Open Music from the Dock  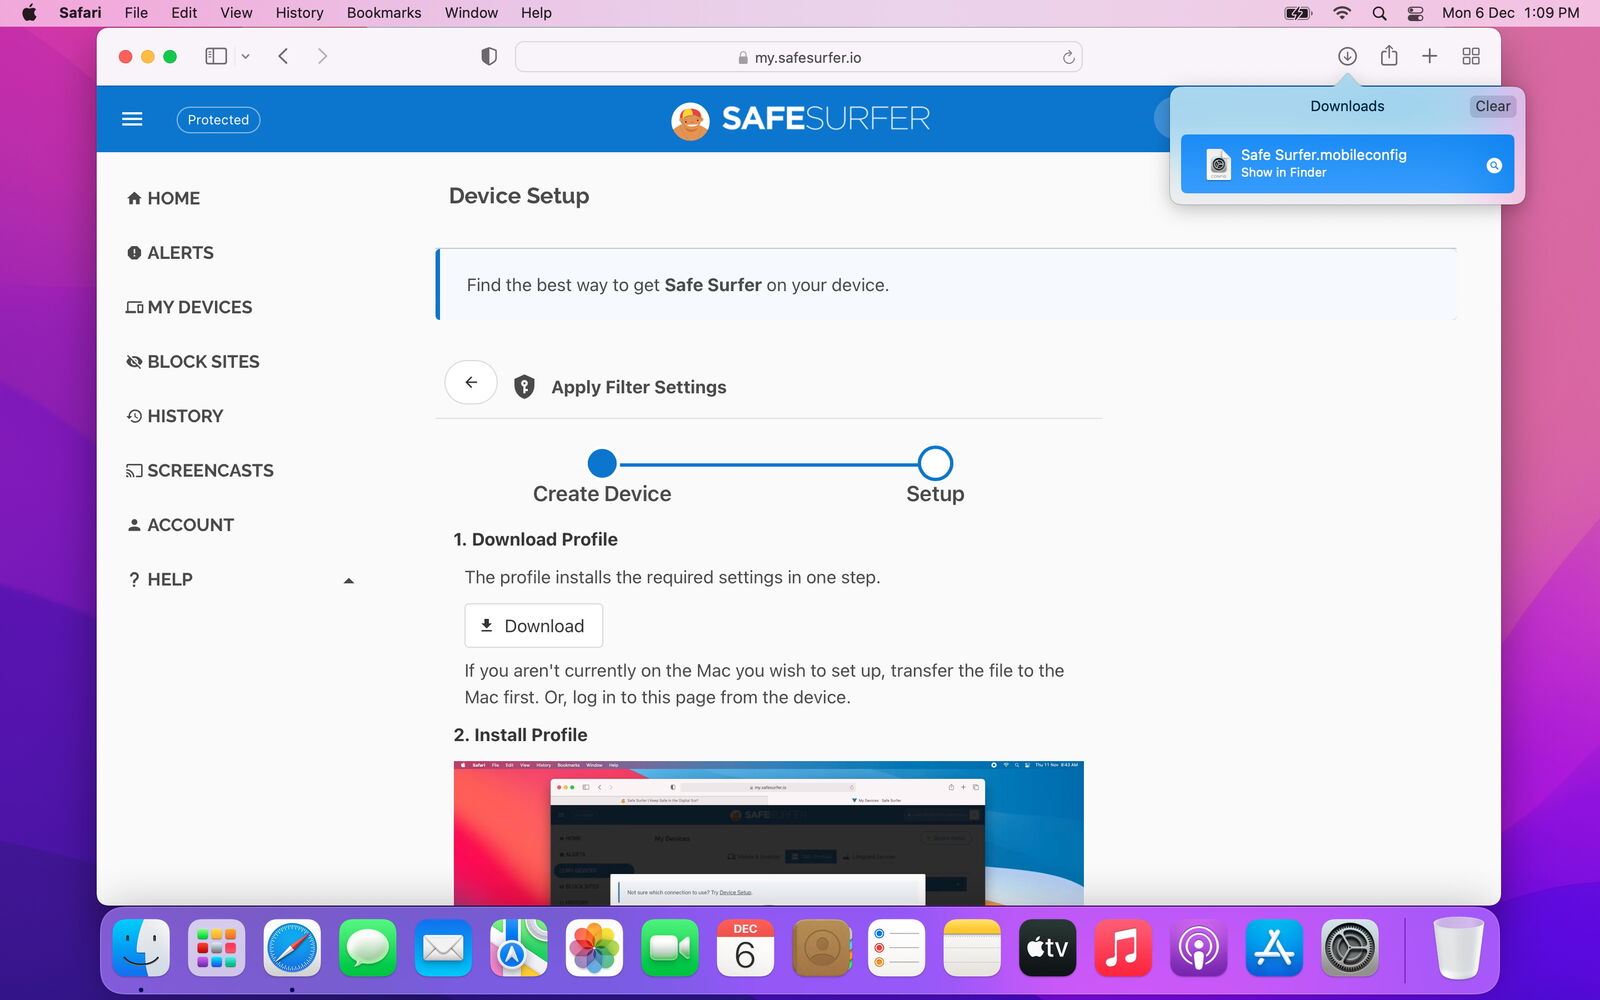[x=1123, y=947]
